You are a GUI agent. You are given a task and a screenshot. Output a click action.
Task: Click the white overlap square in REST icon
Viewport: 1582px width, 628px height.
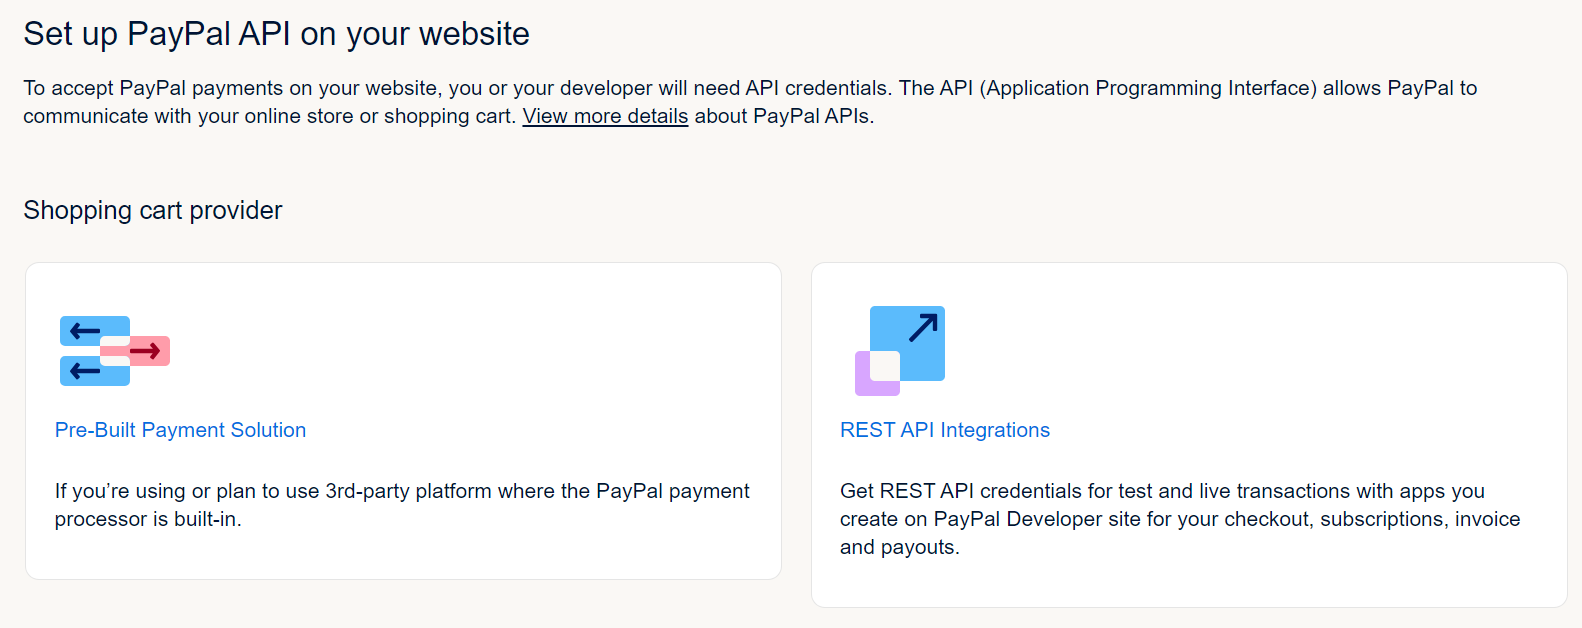pyautogui.click(x=885, y=365)
